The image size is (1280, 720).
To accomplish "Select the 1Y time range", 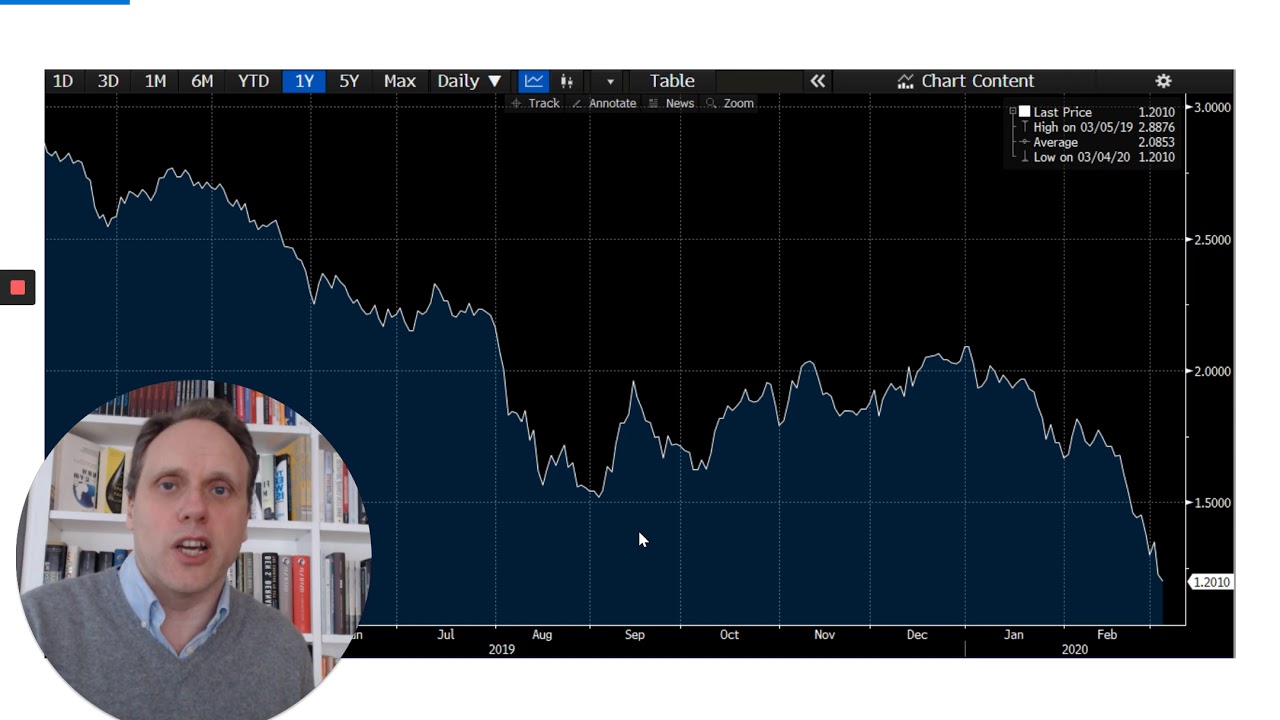I will coord(304,81).
